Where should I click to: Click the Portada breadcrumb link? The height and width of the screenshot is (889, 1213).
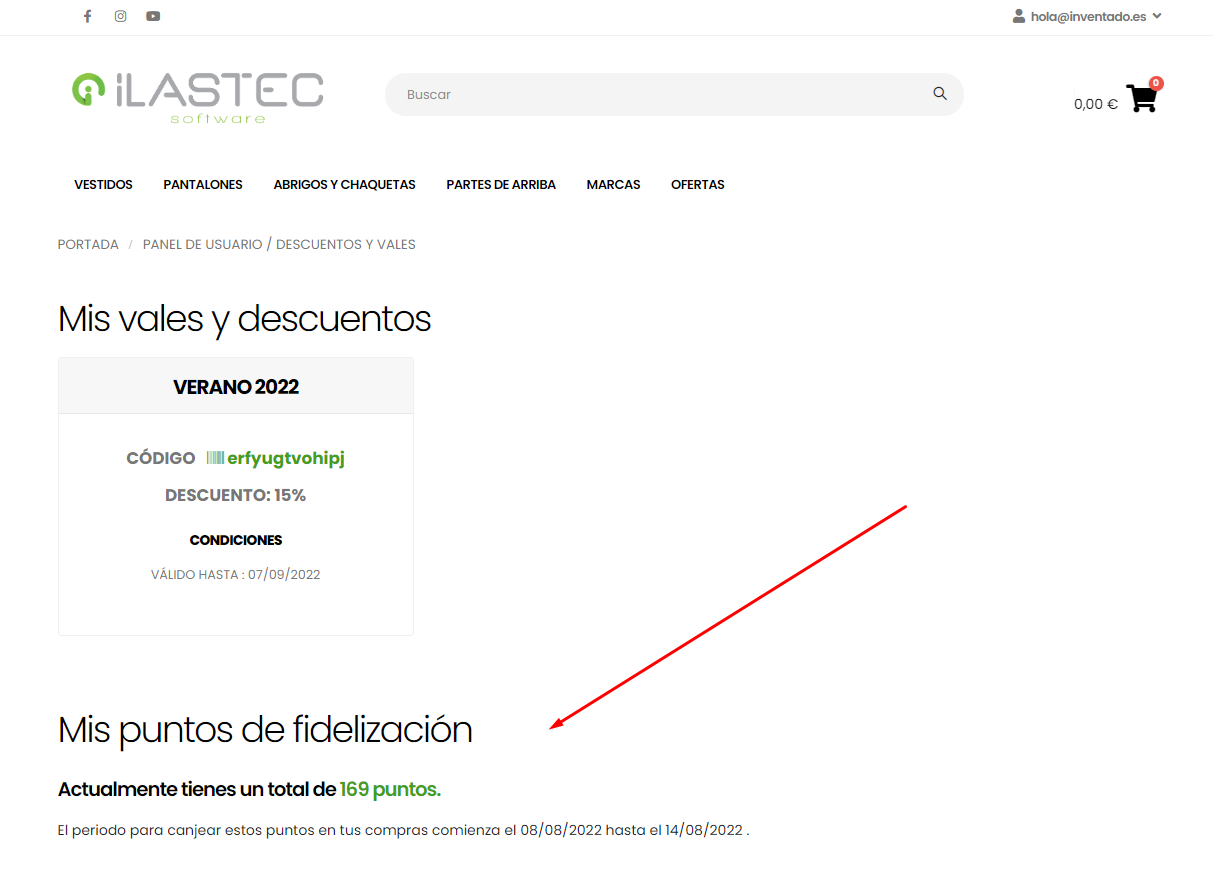tap(88, 245)
